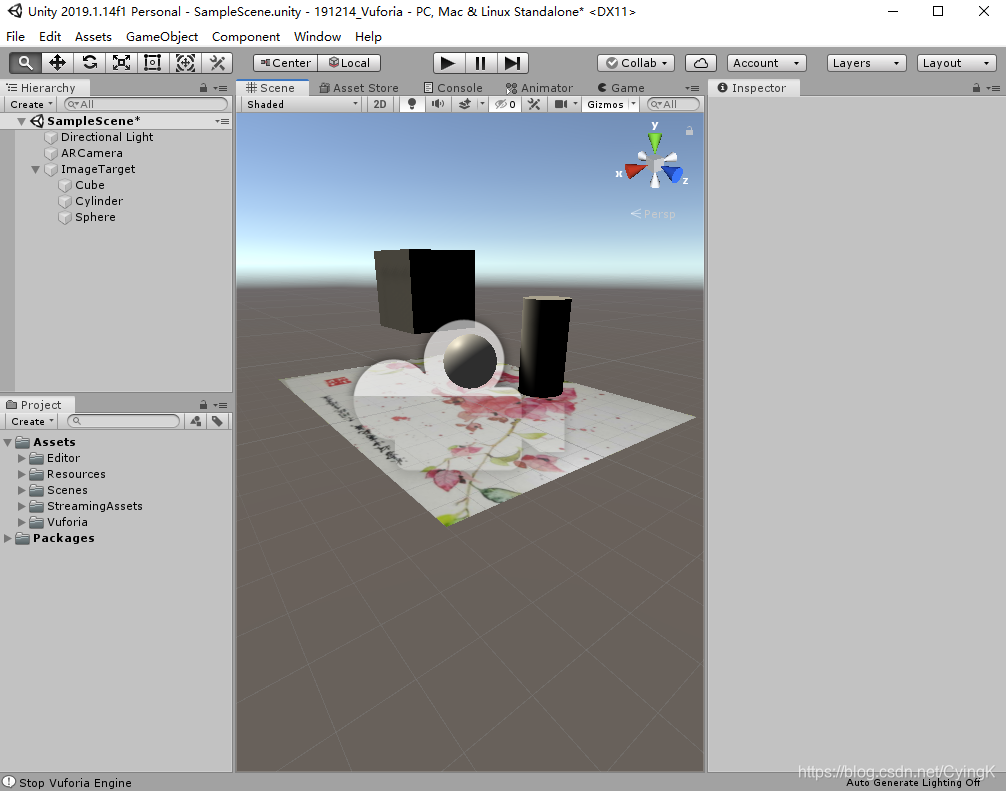Select the combined Transform tool

click(185, 63)
